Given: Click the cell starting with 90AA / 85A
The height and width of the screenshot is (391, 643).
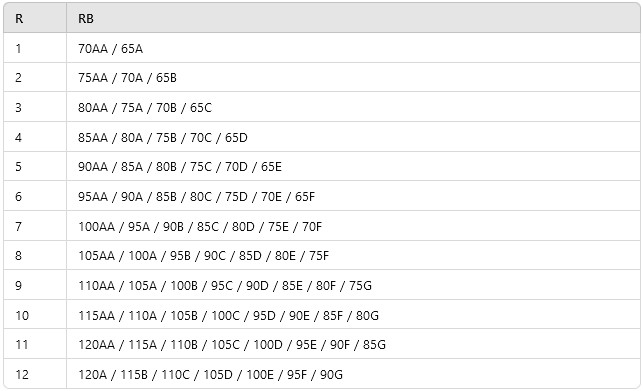Looking at the screenshot, I should (x=353, y=167).
